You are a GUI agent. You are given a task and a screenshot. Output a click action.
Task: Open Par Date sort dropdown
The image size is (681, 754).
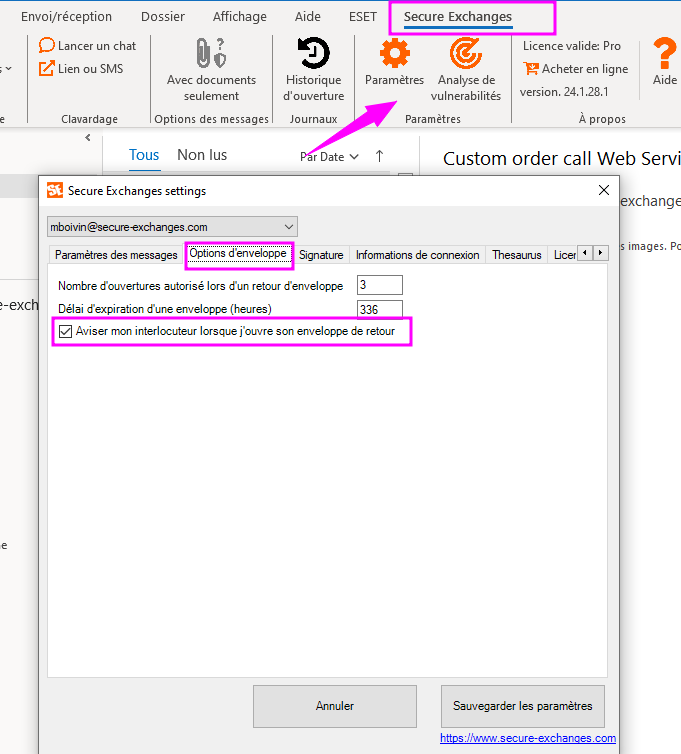[329, 157]
